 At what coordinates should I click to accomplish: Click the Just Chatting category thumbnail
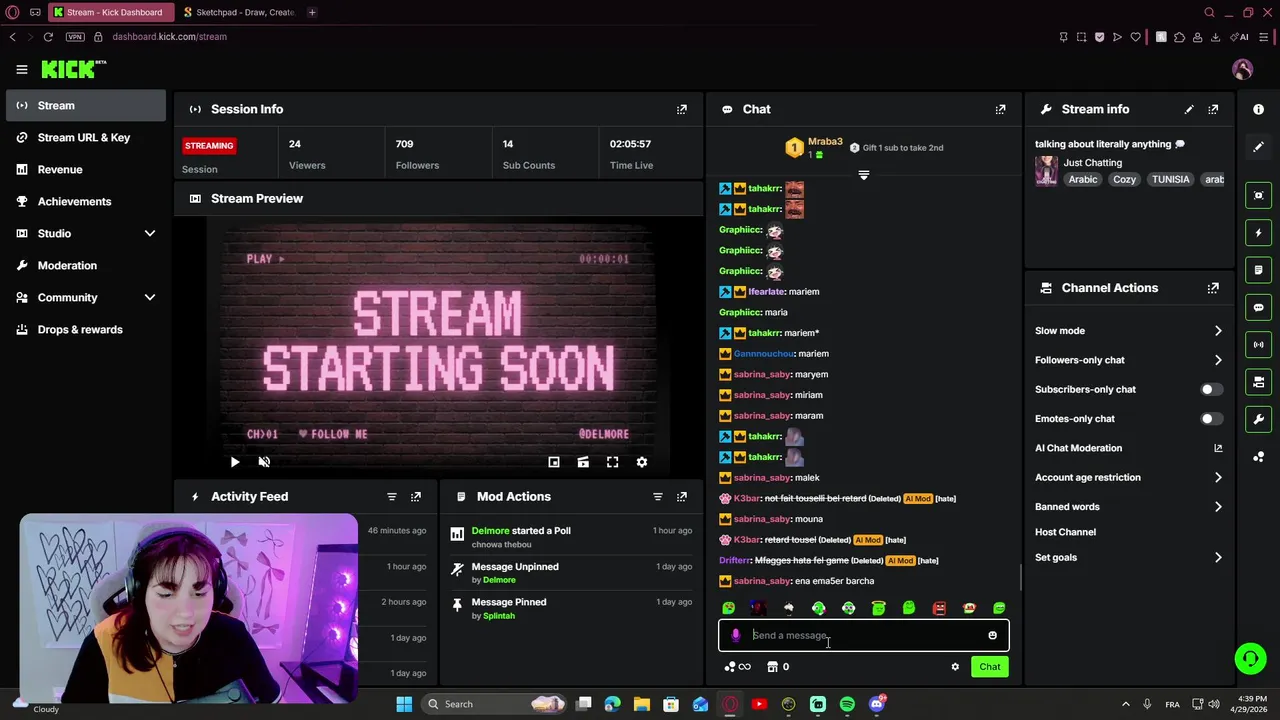pyautogui.click(x=1046, y=171)
